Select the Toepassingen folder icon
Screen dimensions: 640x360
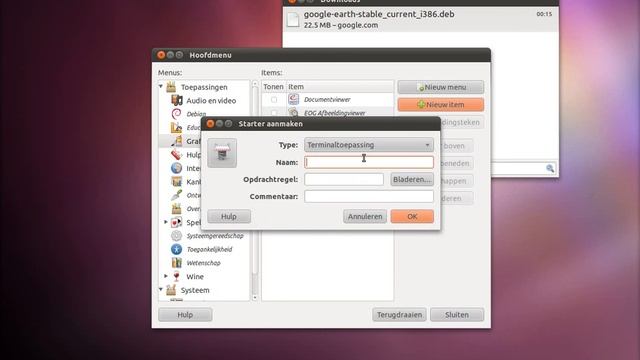[x=171, y=87]
